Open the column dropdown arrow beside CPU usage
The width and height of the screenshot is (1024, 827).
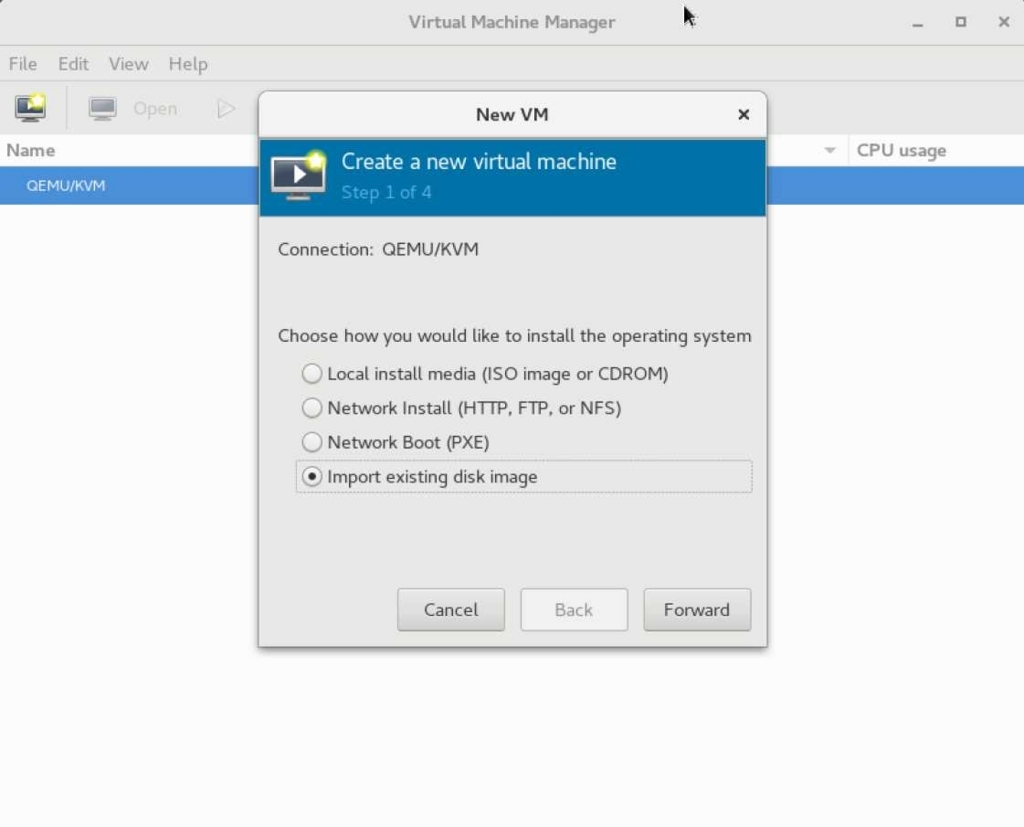830,150
